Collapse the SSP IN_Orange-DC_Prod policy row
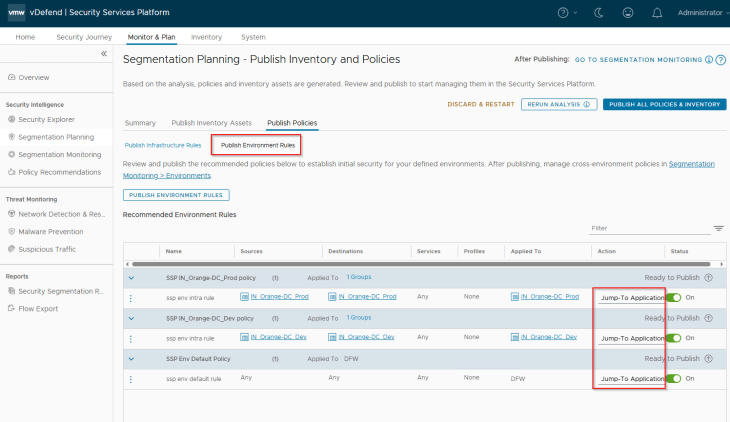This screenshot has height=422, width=730. 130,277
